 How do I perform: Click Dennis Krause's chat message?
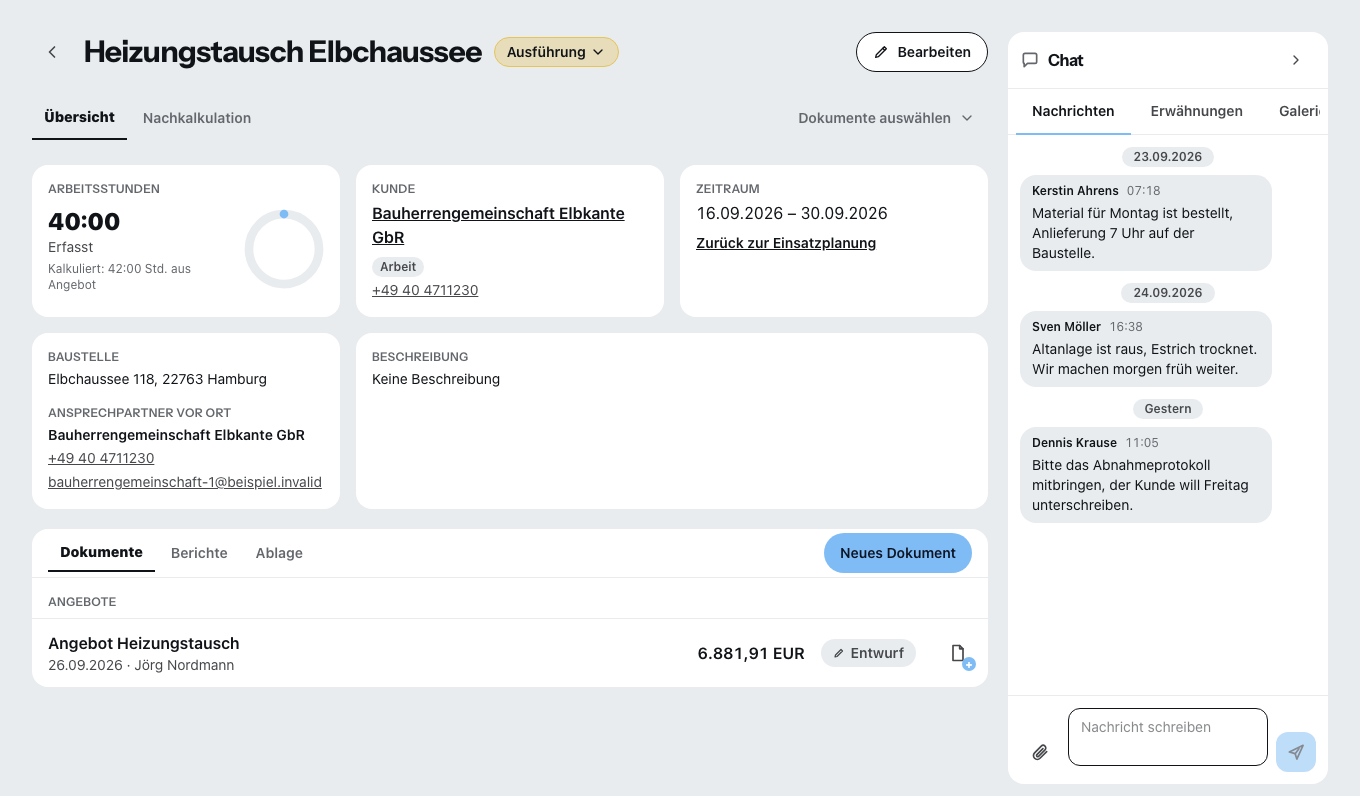(x=1146, y=475)
